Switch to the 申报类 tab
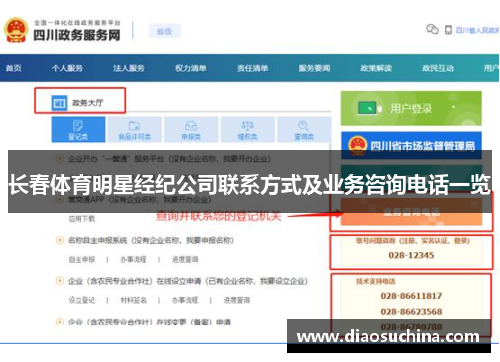This screenshot has width=500, height=362. point(191,130)
